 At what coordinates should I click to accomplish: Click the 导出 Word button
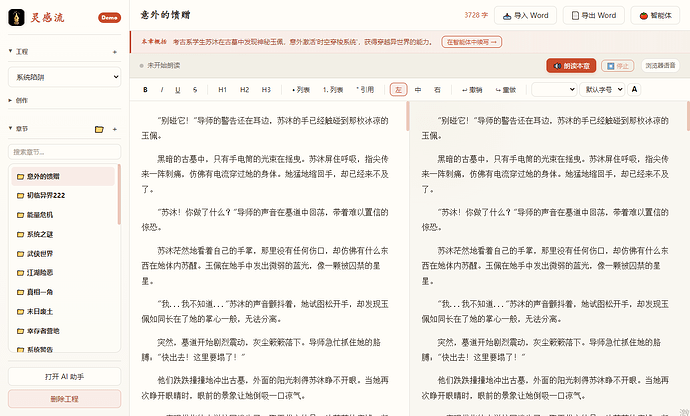click(x=594, y=15)
